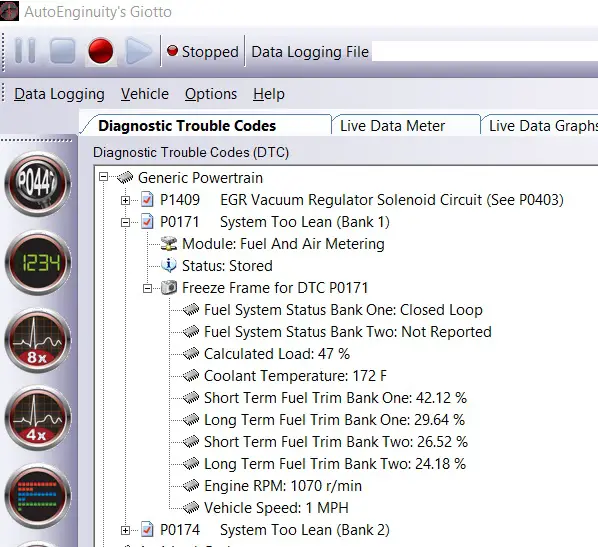The width and height of the screenshot is (598, 547).
Task: Select the Status: Stored row
Action: (x=227, y=266)
